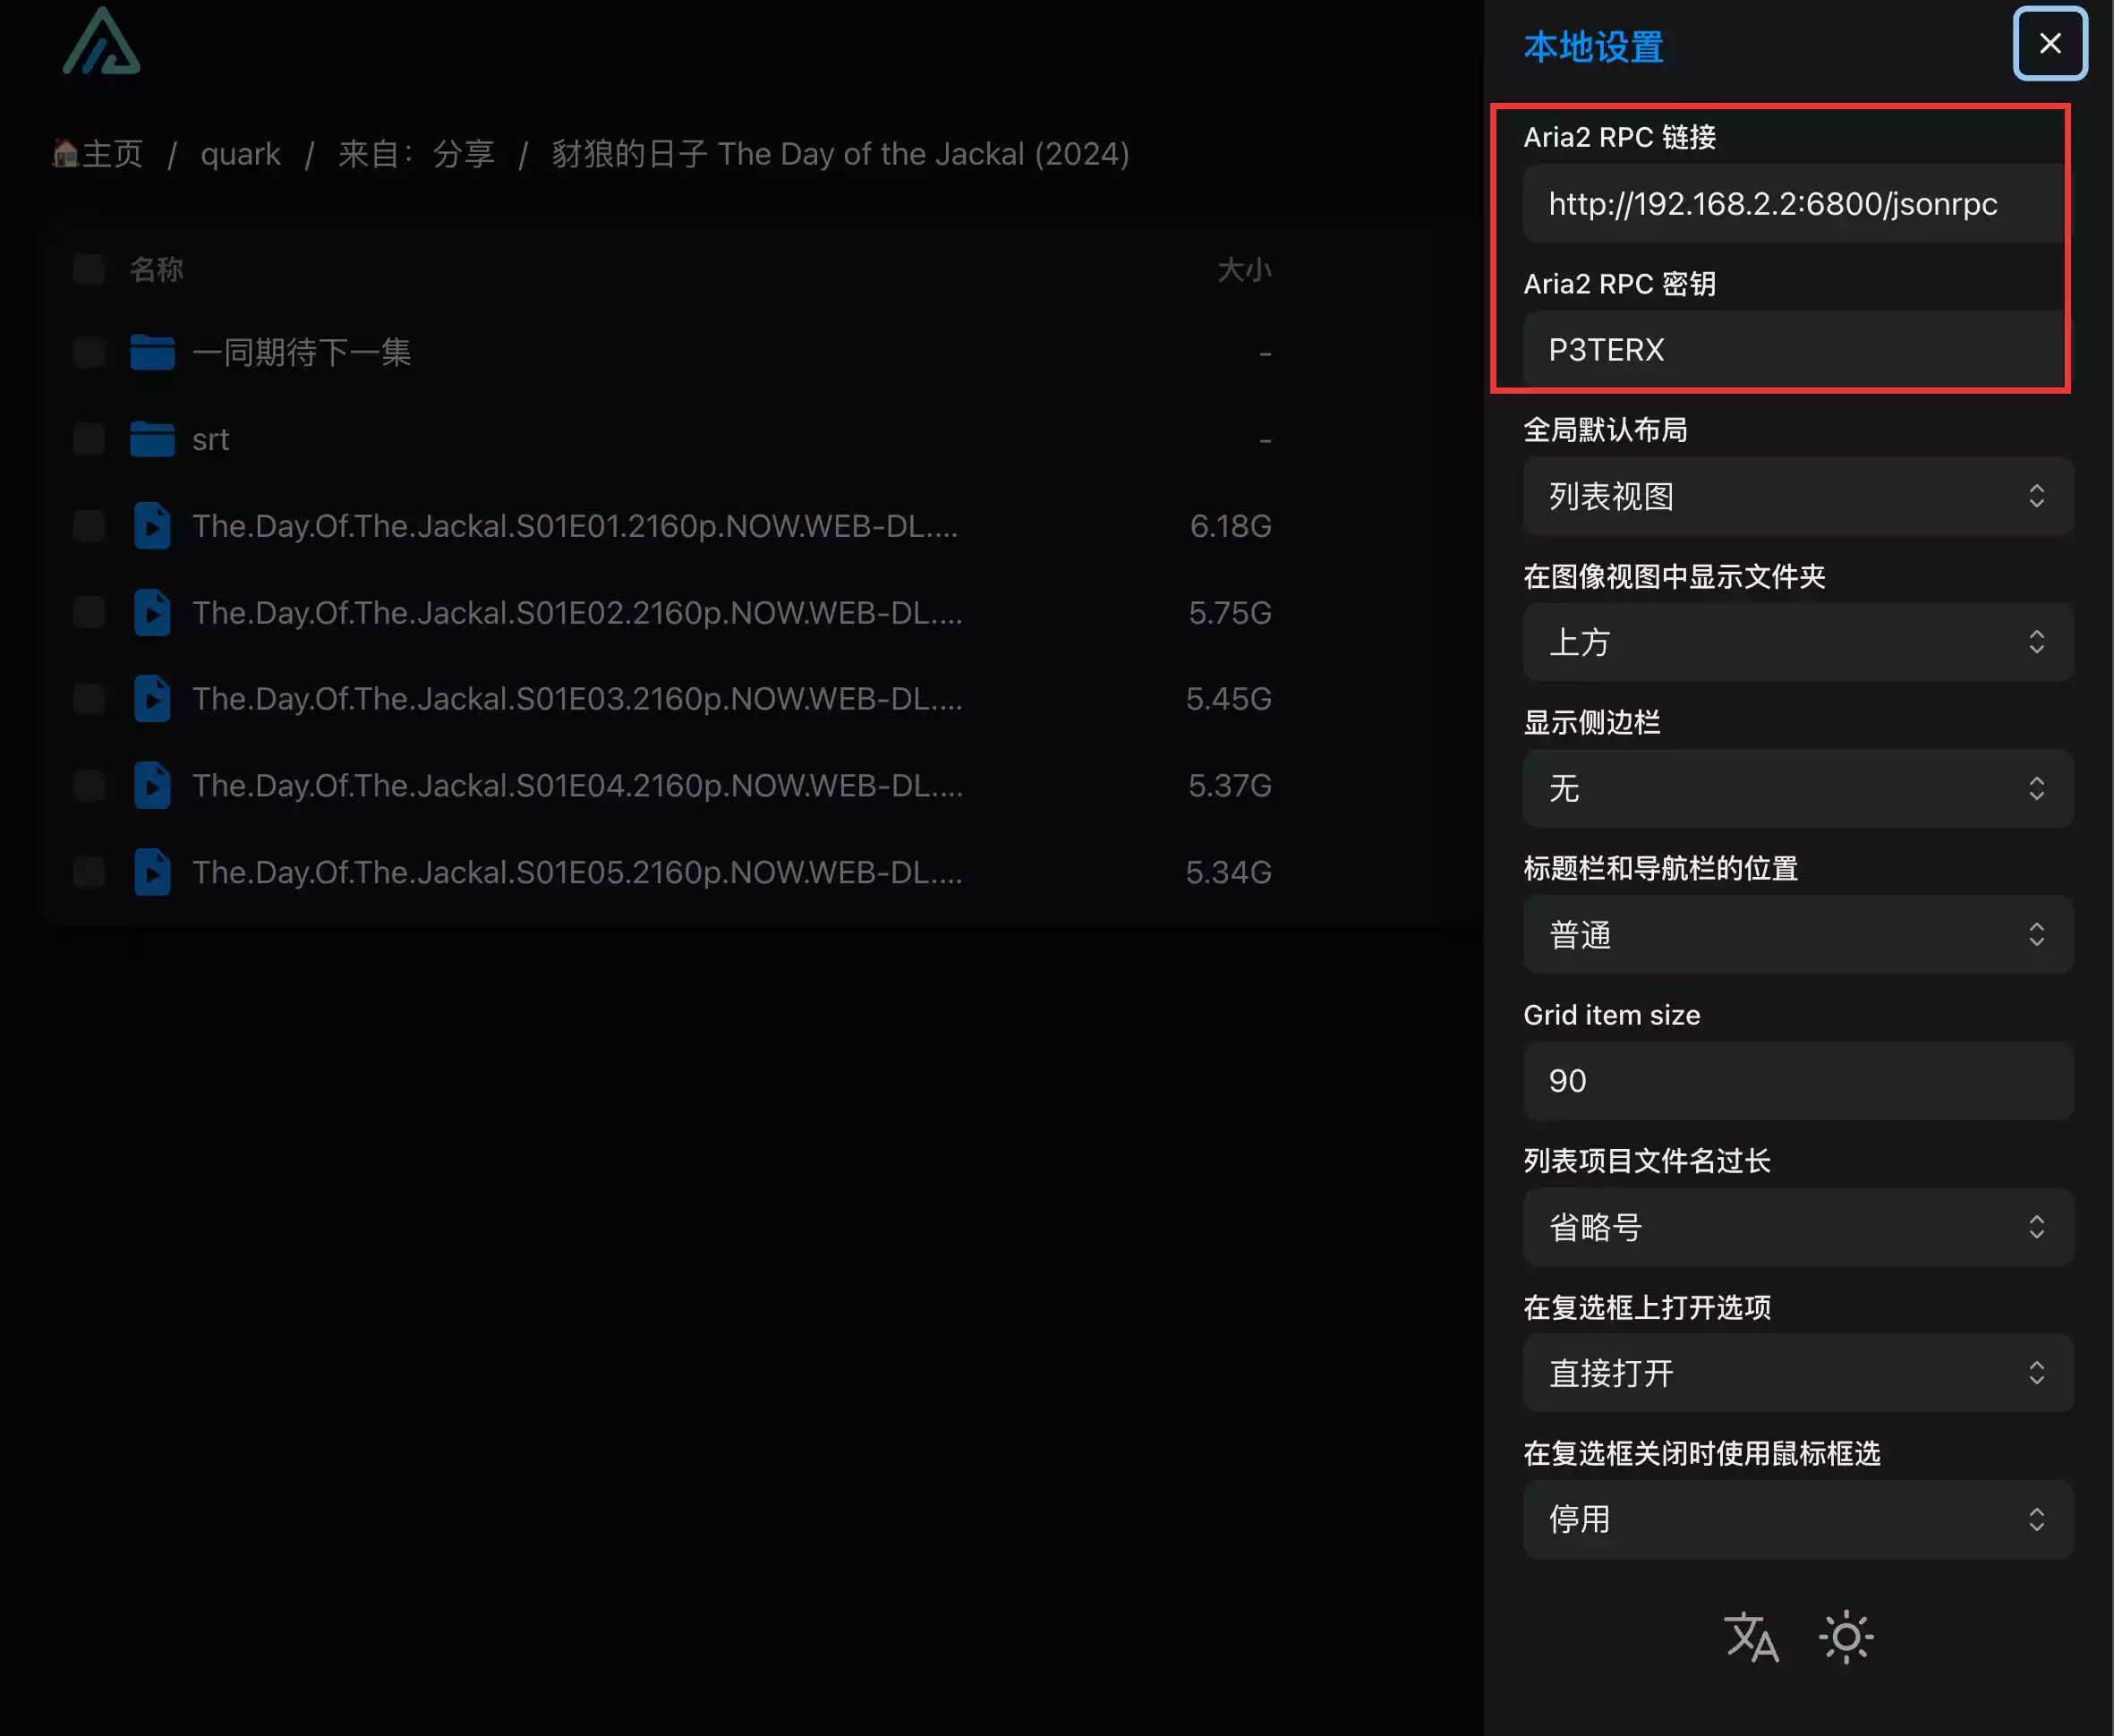Click the folder icon of 一同期待下一集
Image resolution: width=2114 pixels, height=1736 pixels.
click(x=152, y=352)
